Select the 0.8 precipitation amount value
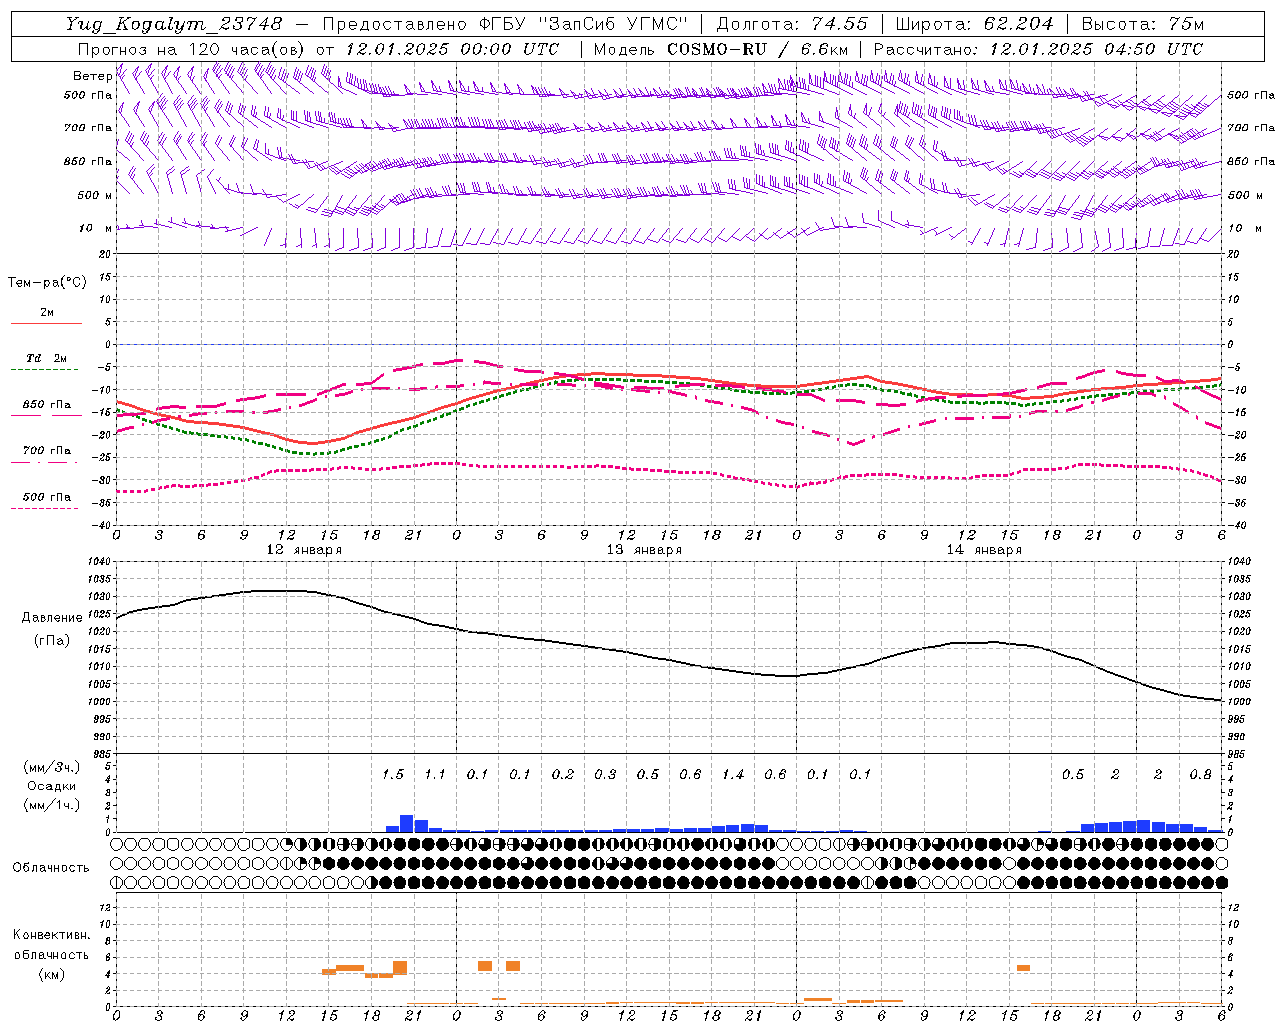 pos(1201,774)
